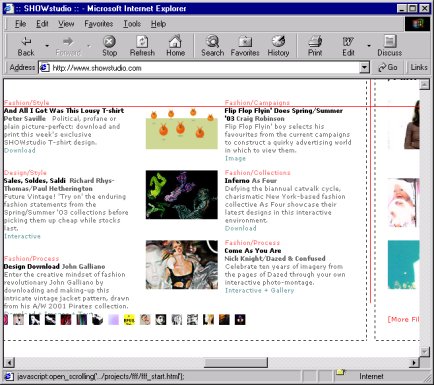The image size is (434, 385).
Task: Click the horizontal scrollbar left arrow
Action: (x=9, y=362)
